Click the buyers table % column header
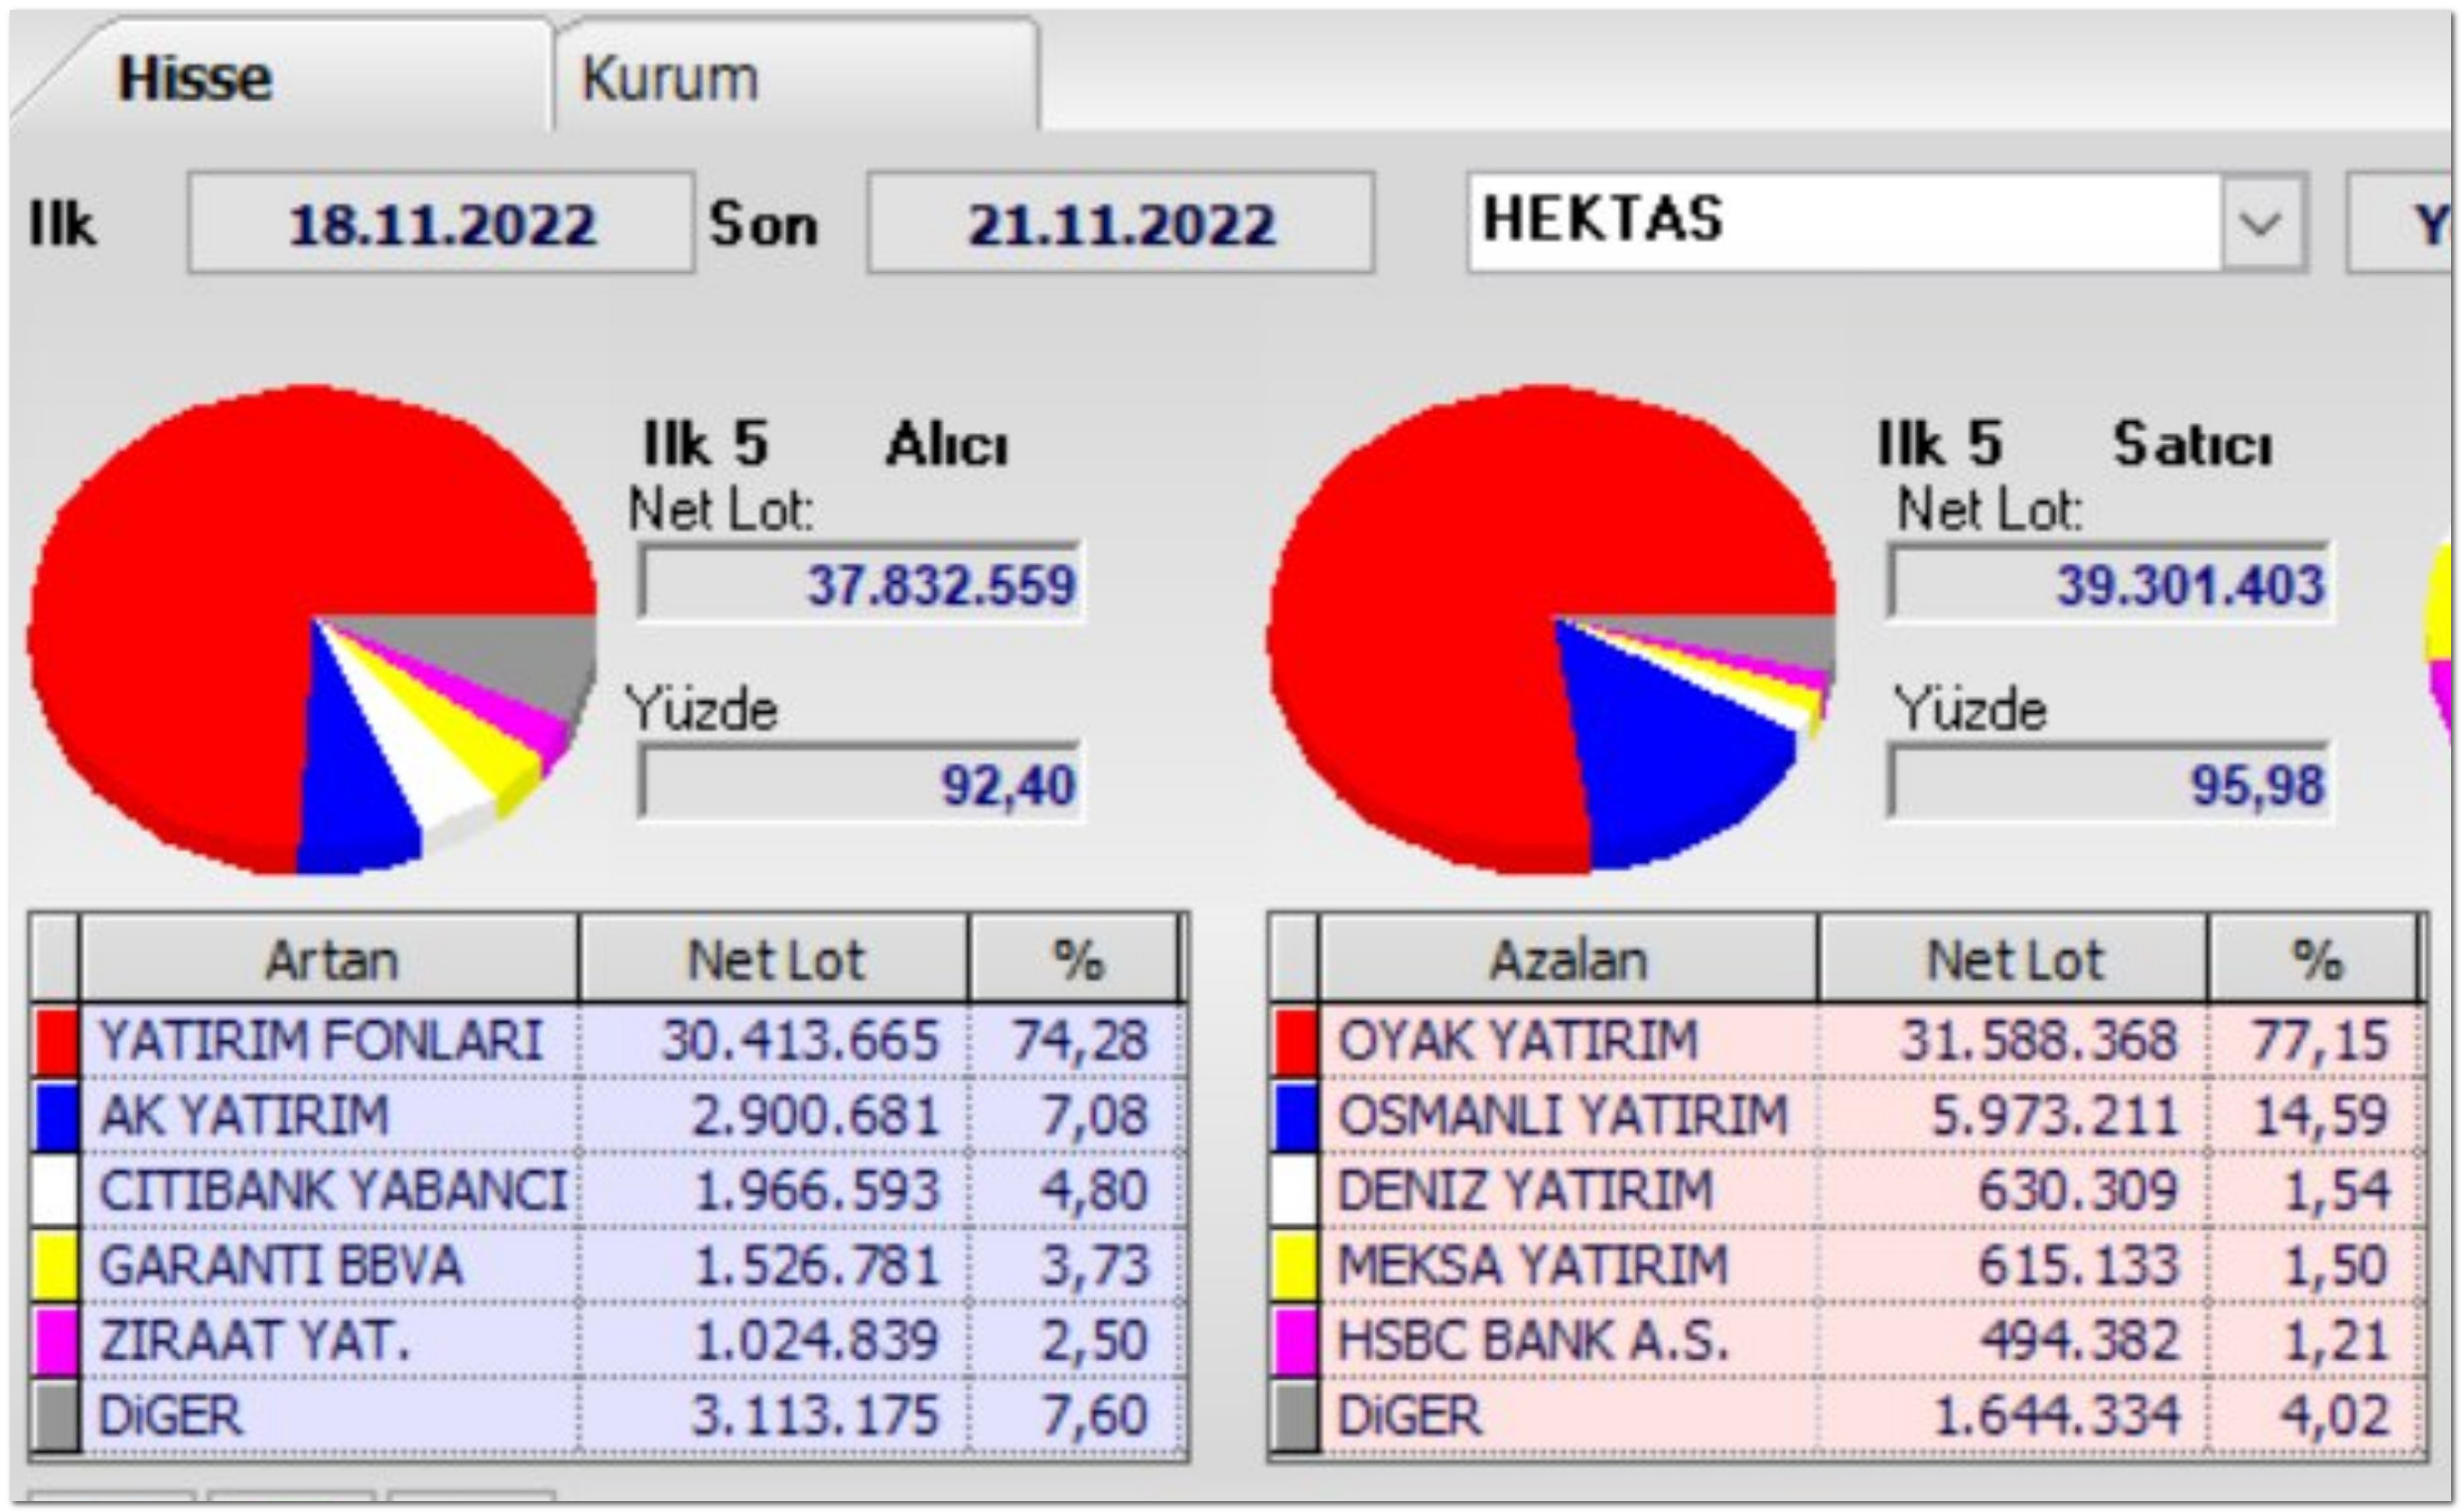 coord(1076,960)
